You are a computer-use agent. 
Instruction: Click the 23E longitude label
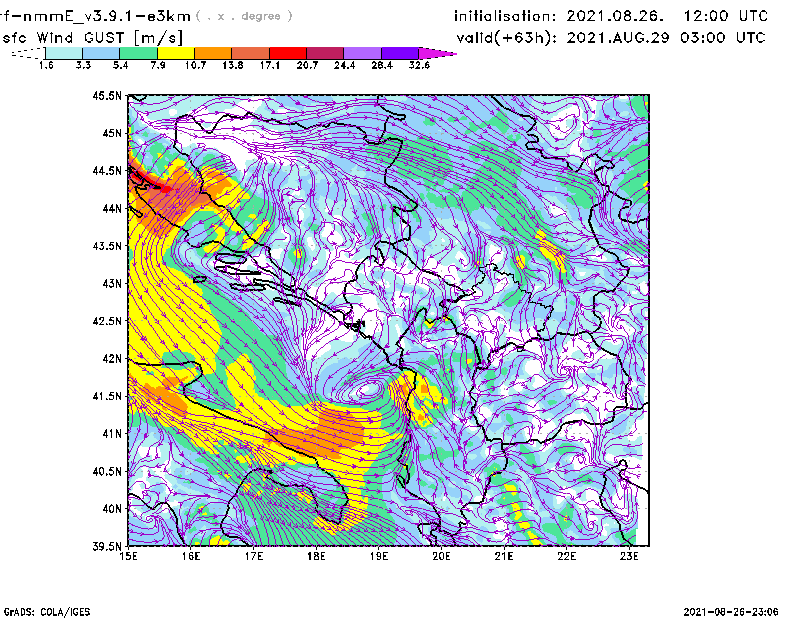[x=629, y=556]
